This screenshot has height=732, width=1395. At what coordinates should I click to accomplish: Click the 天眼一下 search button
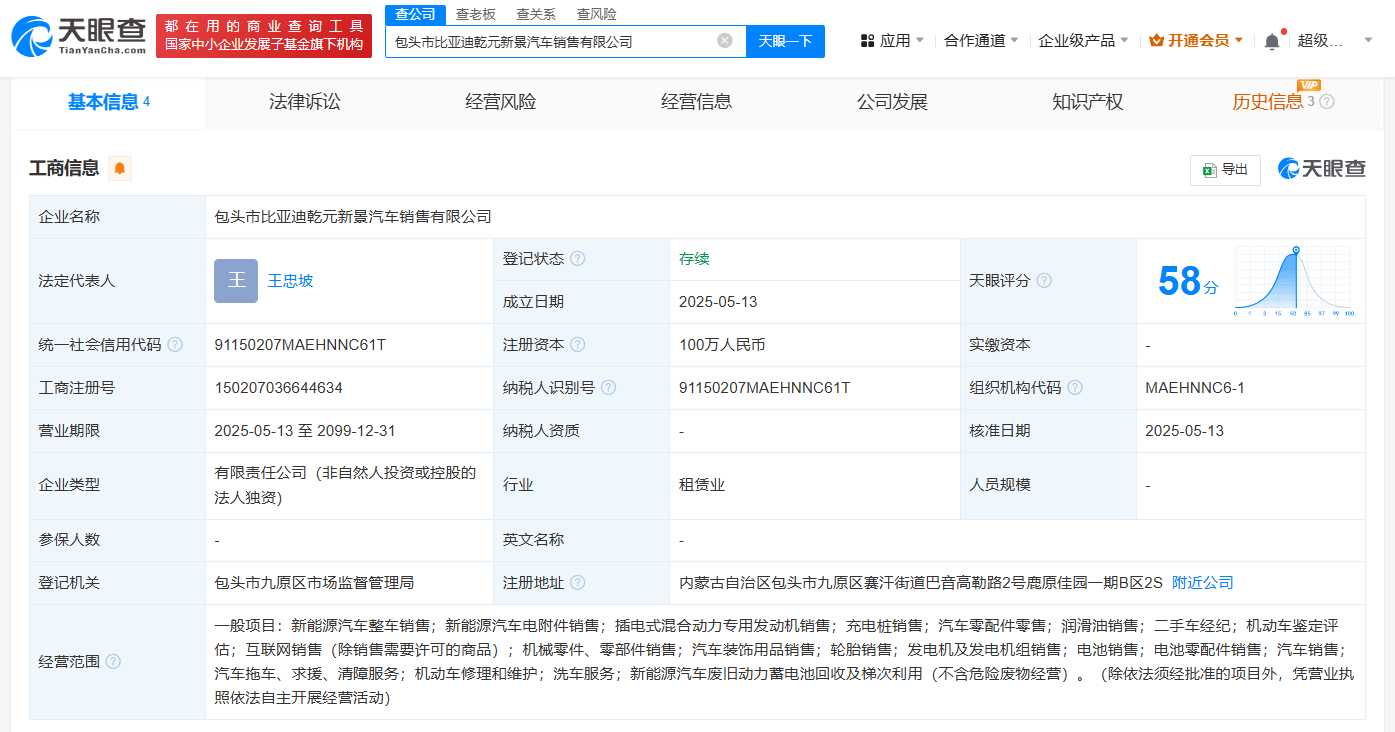785,41
